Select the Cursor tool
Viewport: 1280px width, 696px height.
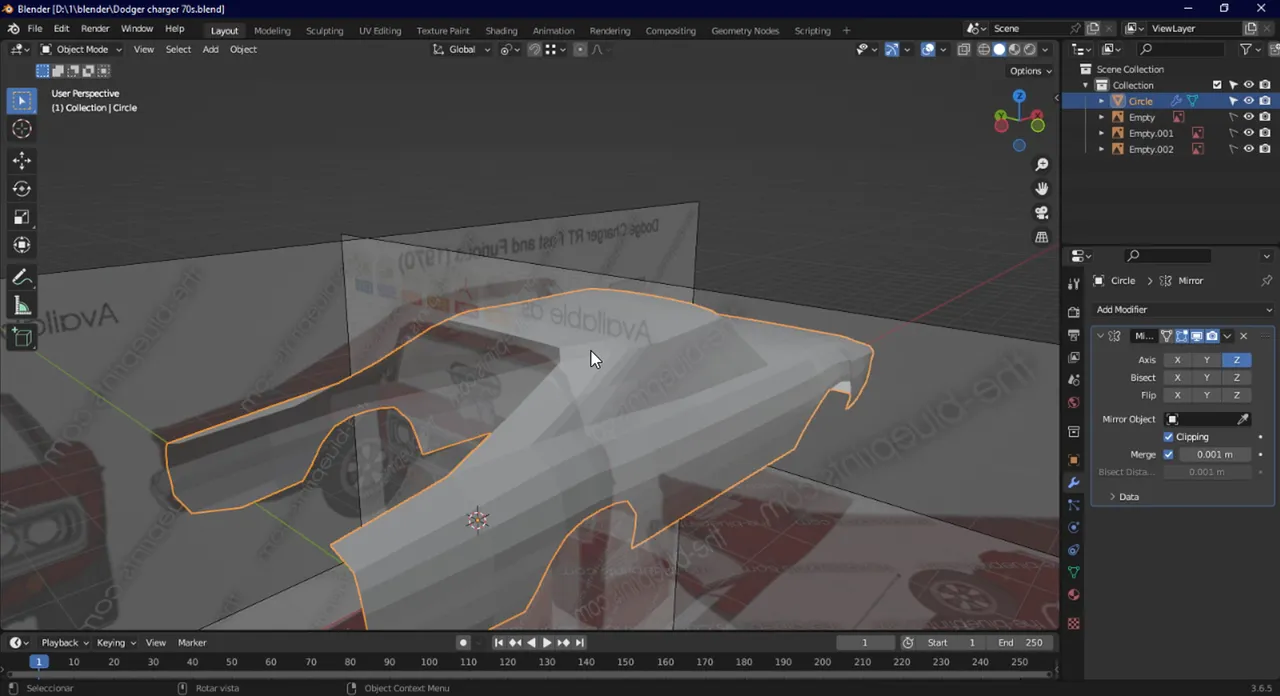[x=22, y=128]
